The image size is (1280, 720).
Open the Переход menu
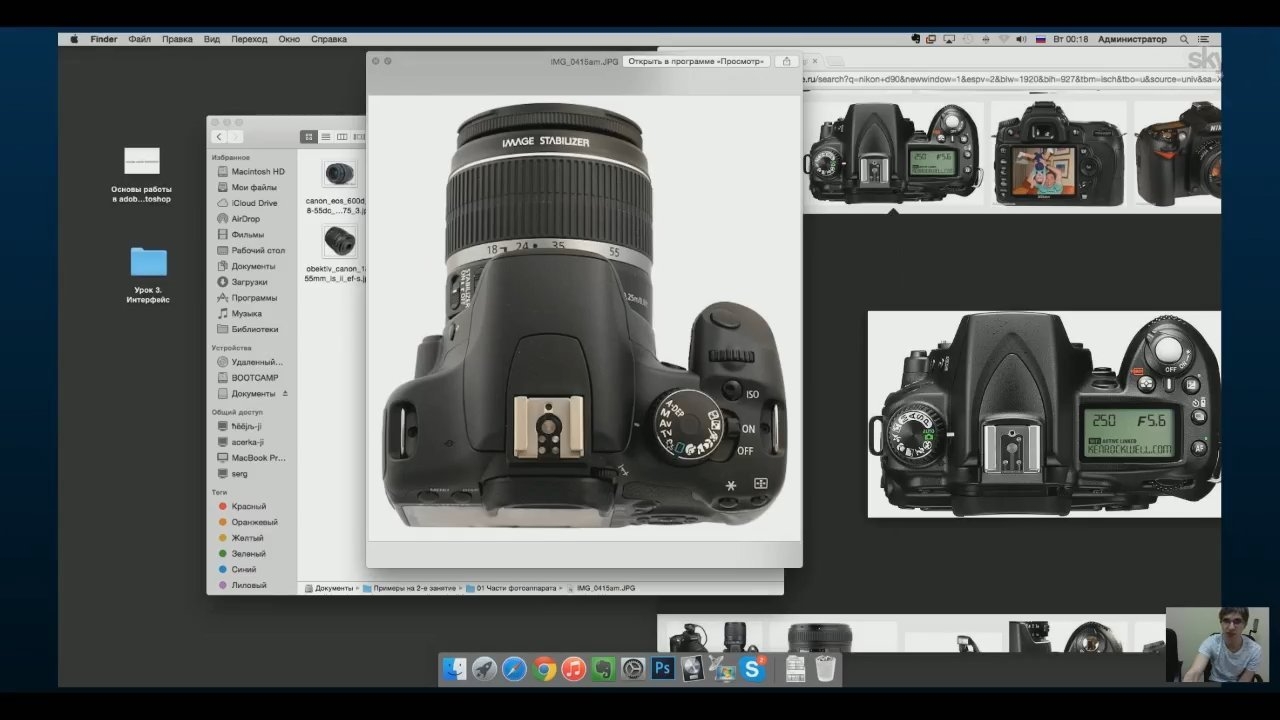click(x=249, y=39)
